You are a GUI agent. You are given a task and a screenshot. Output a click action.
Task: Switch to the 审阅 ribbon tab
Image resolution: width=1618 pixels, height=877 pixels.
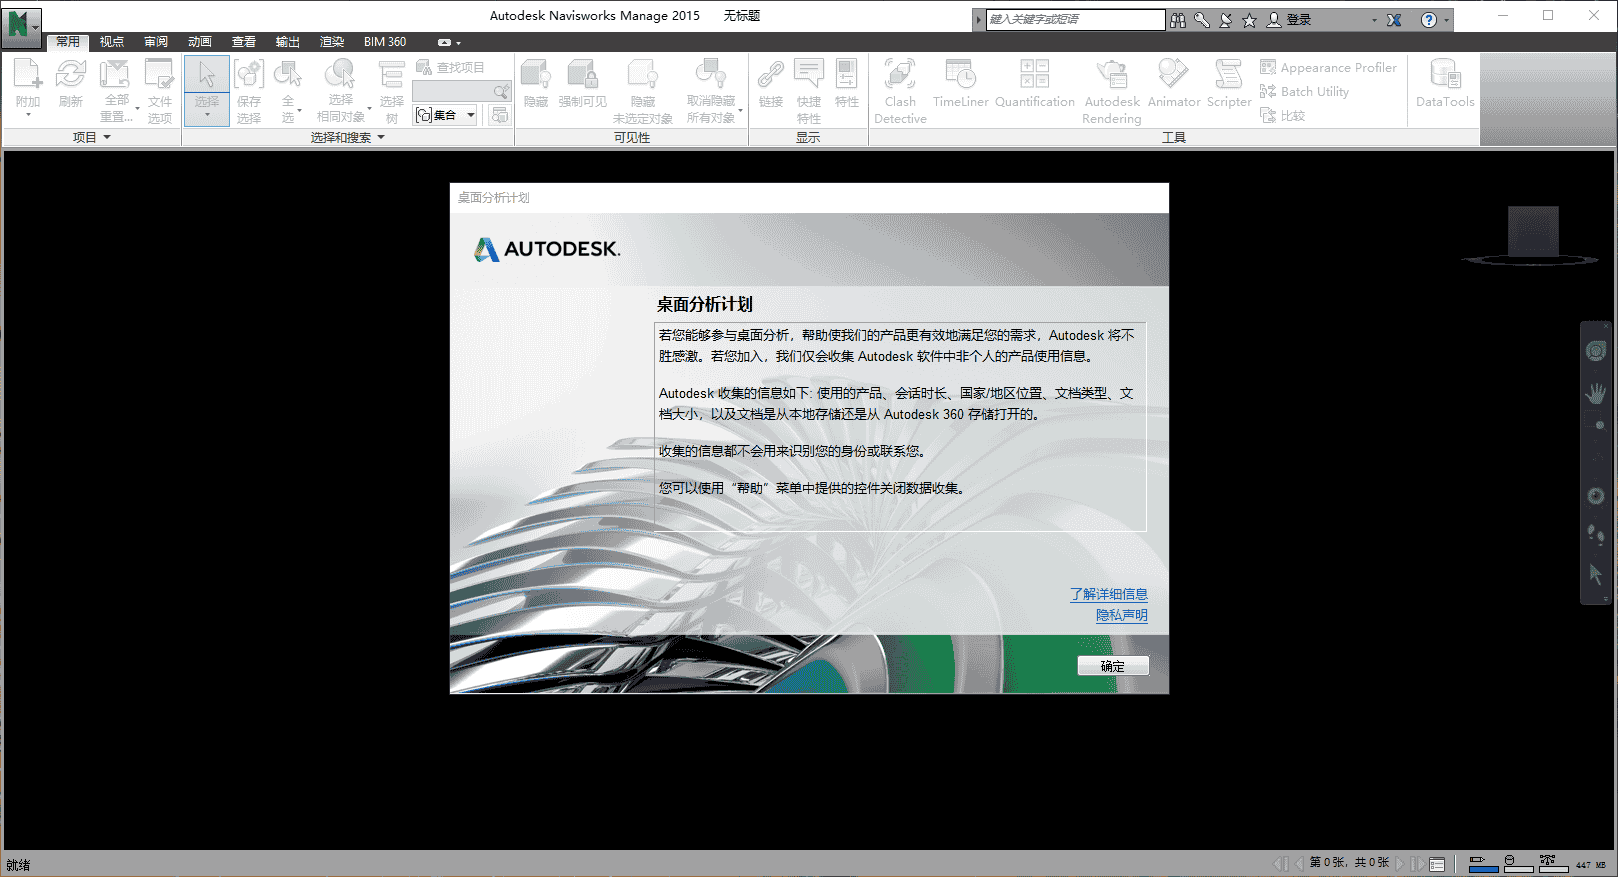(x=156, y=42)
